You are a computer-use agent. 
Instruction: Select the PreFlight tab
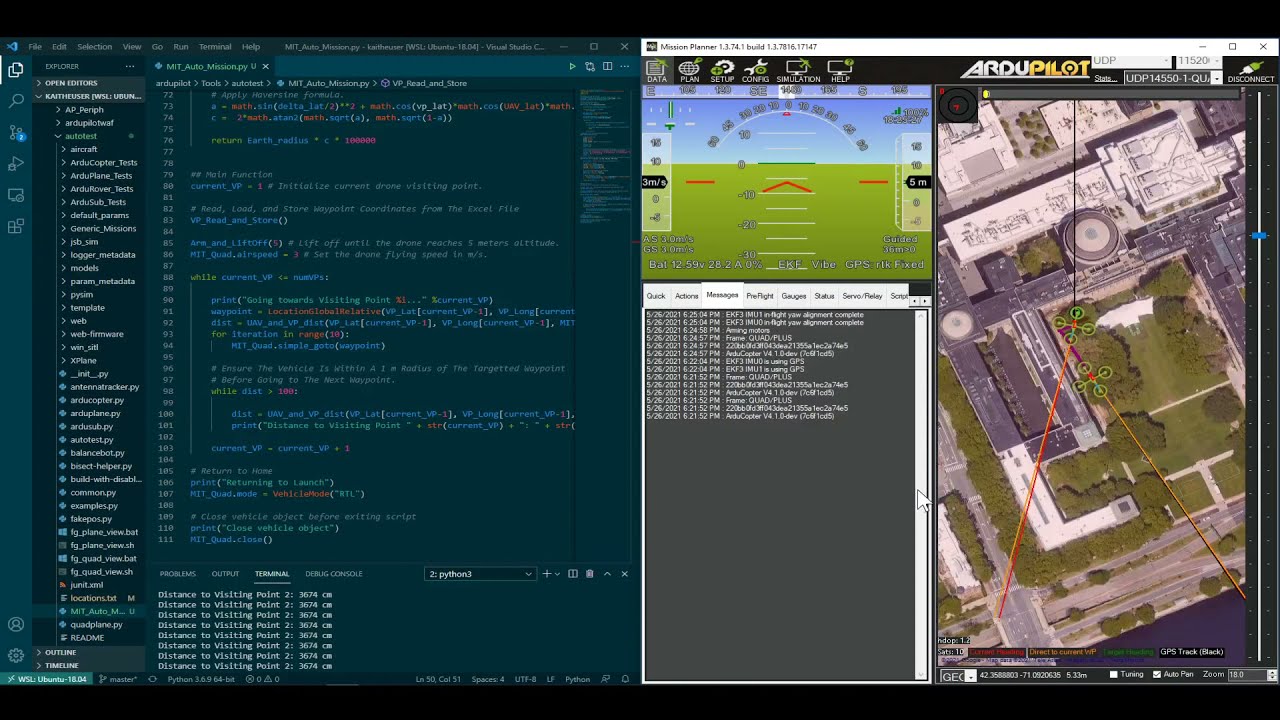pos(760,296)
